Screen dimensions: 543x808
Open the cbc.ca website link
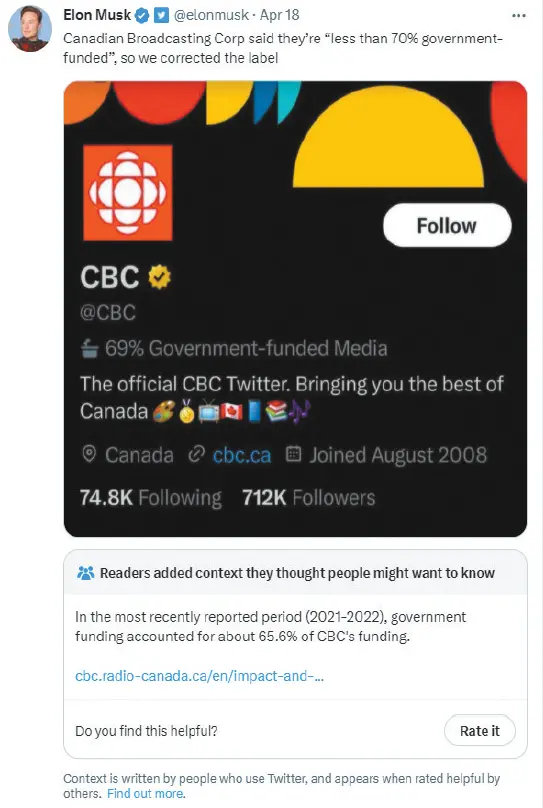tap(242, 455)
